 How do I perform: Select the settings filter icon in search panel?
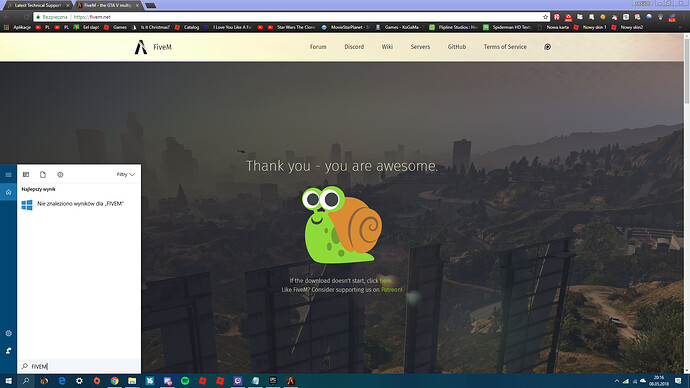coord(60,175)
